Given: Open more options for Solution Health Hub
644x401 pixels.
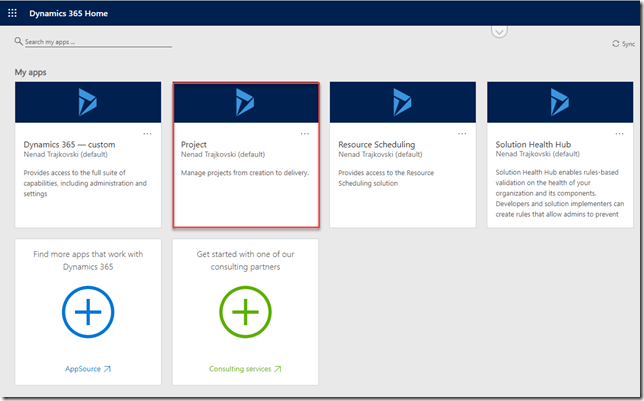Looking at the screenshot, I should pos(619,133).
